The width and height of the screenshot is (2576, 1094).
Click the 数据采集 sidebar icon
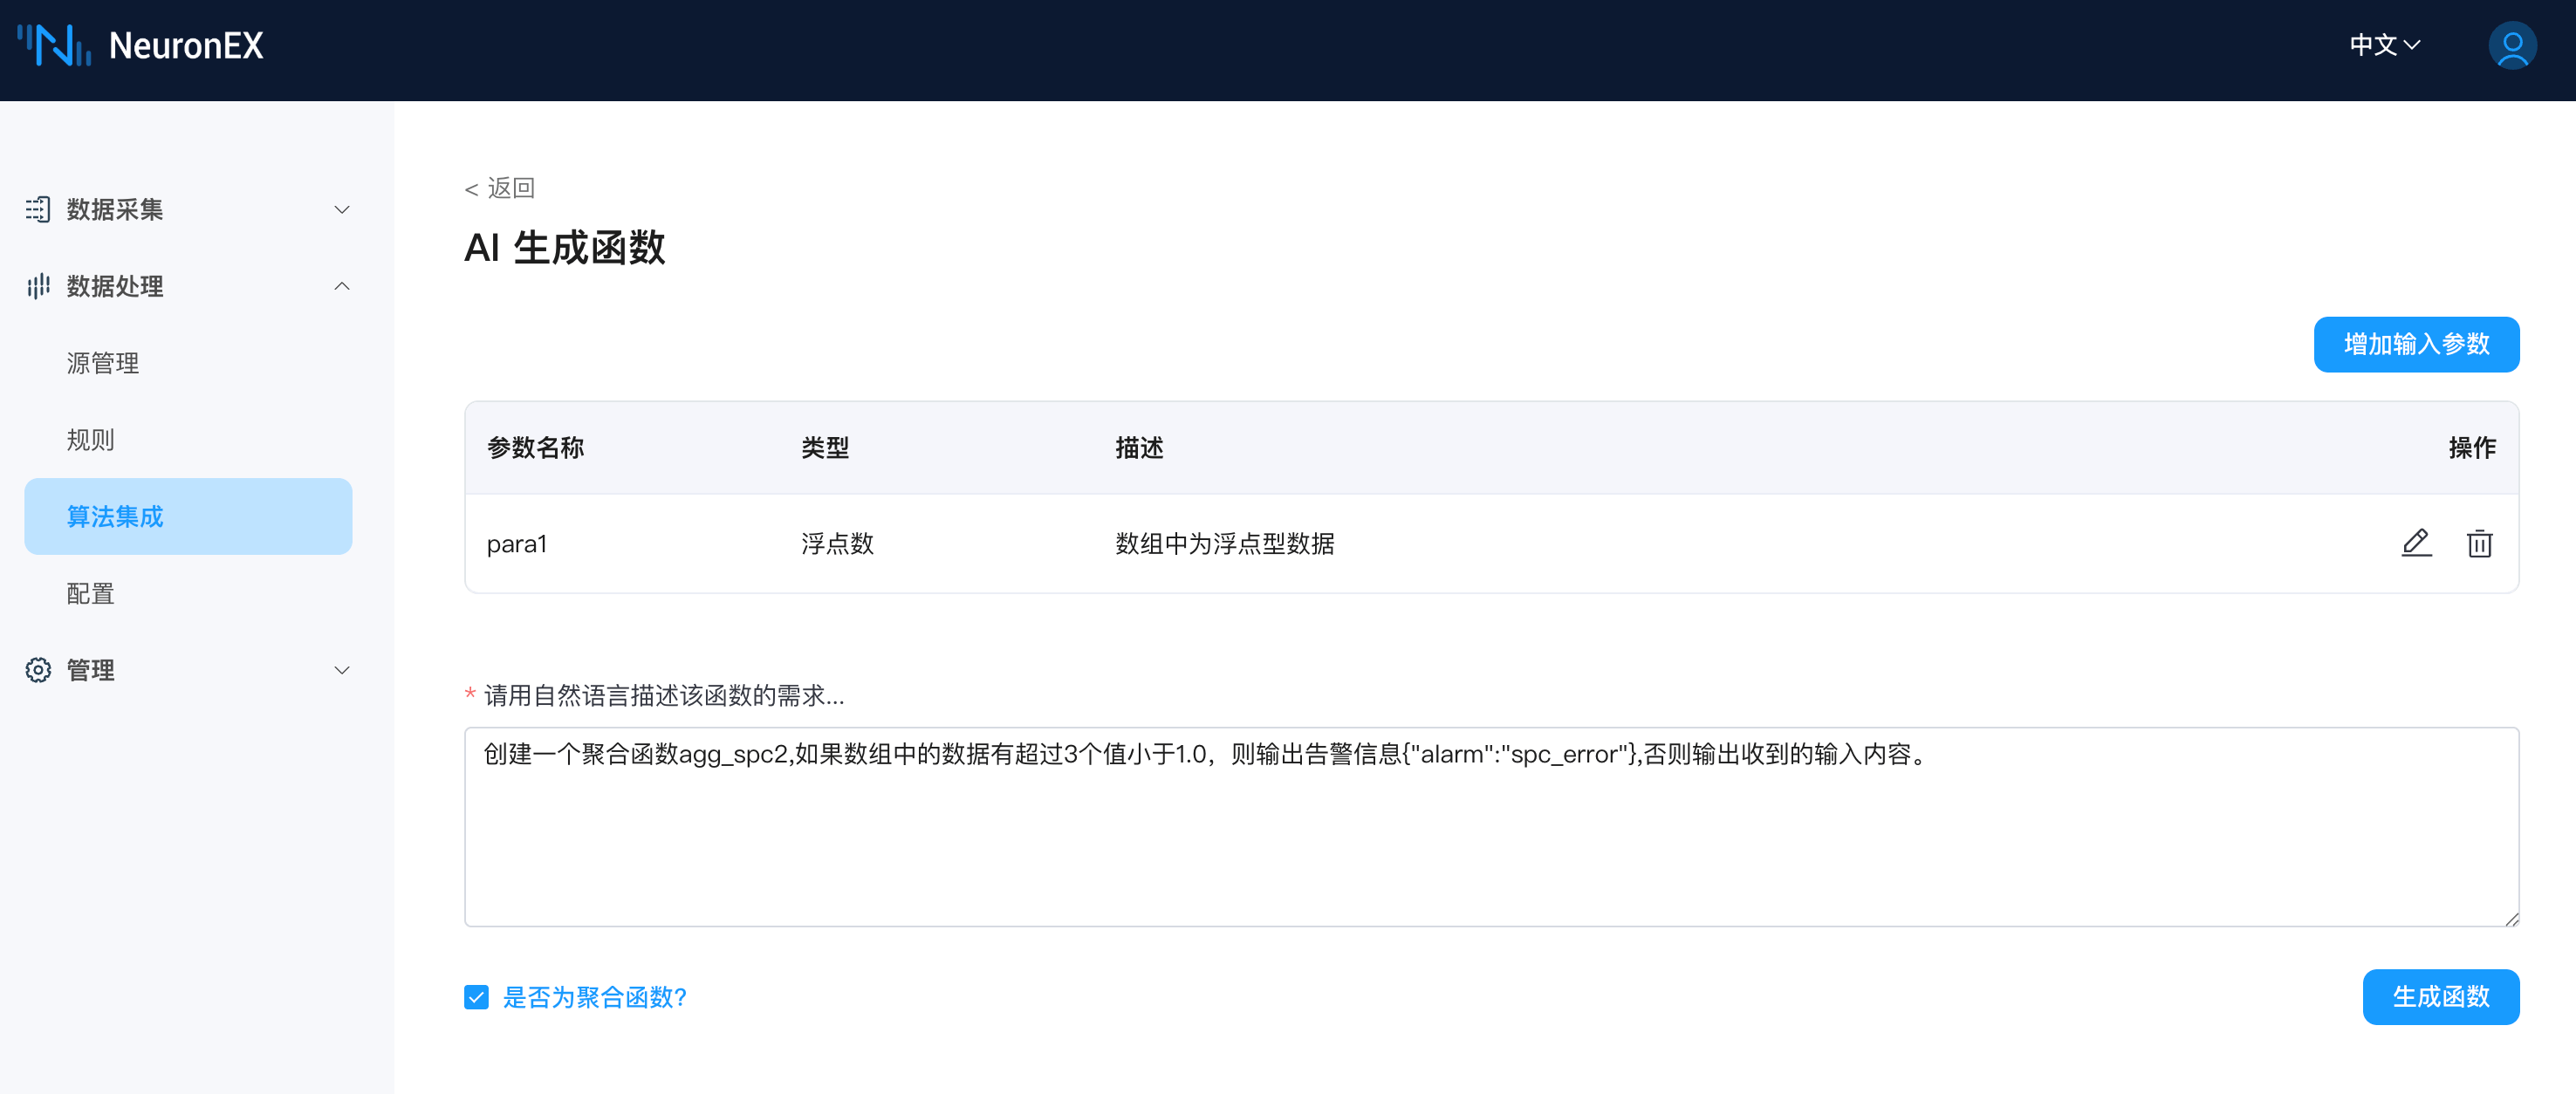pyautogui.click(x=37, y=209)
